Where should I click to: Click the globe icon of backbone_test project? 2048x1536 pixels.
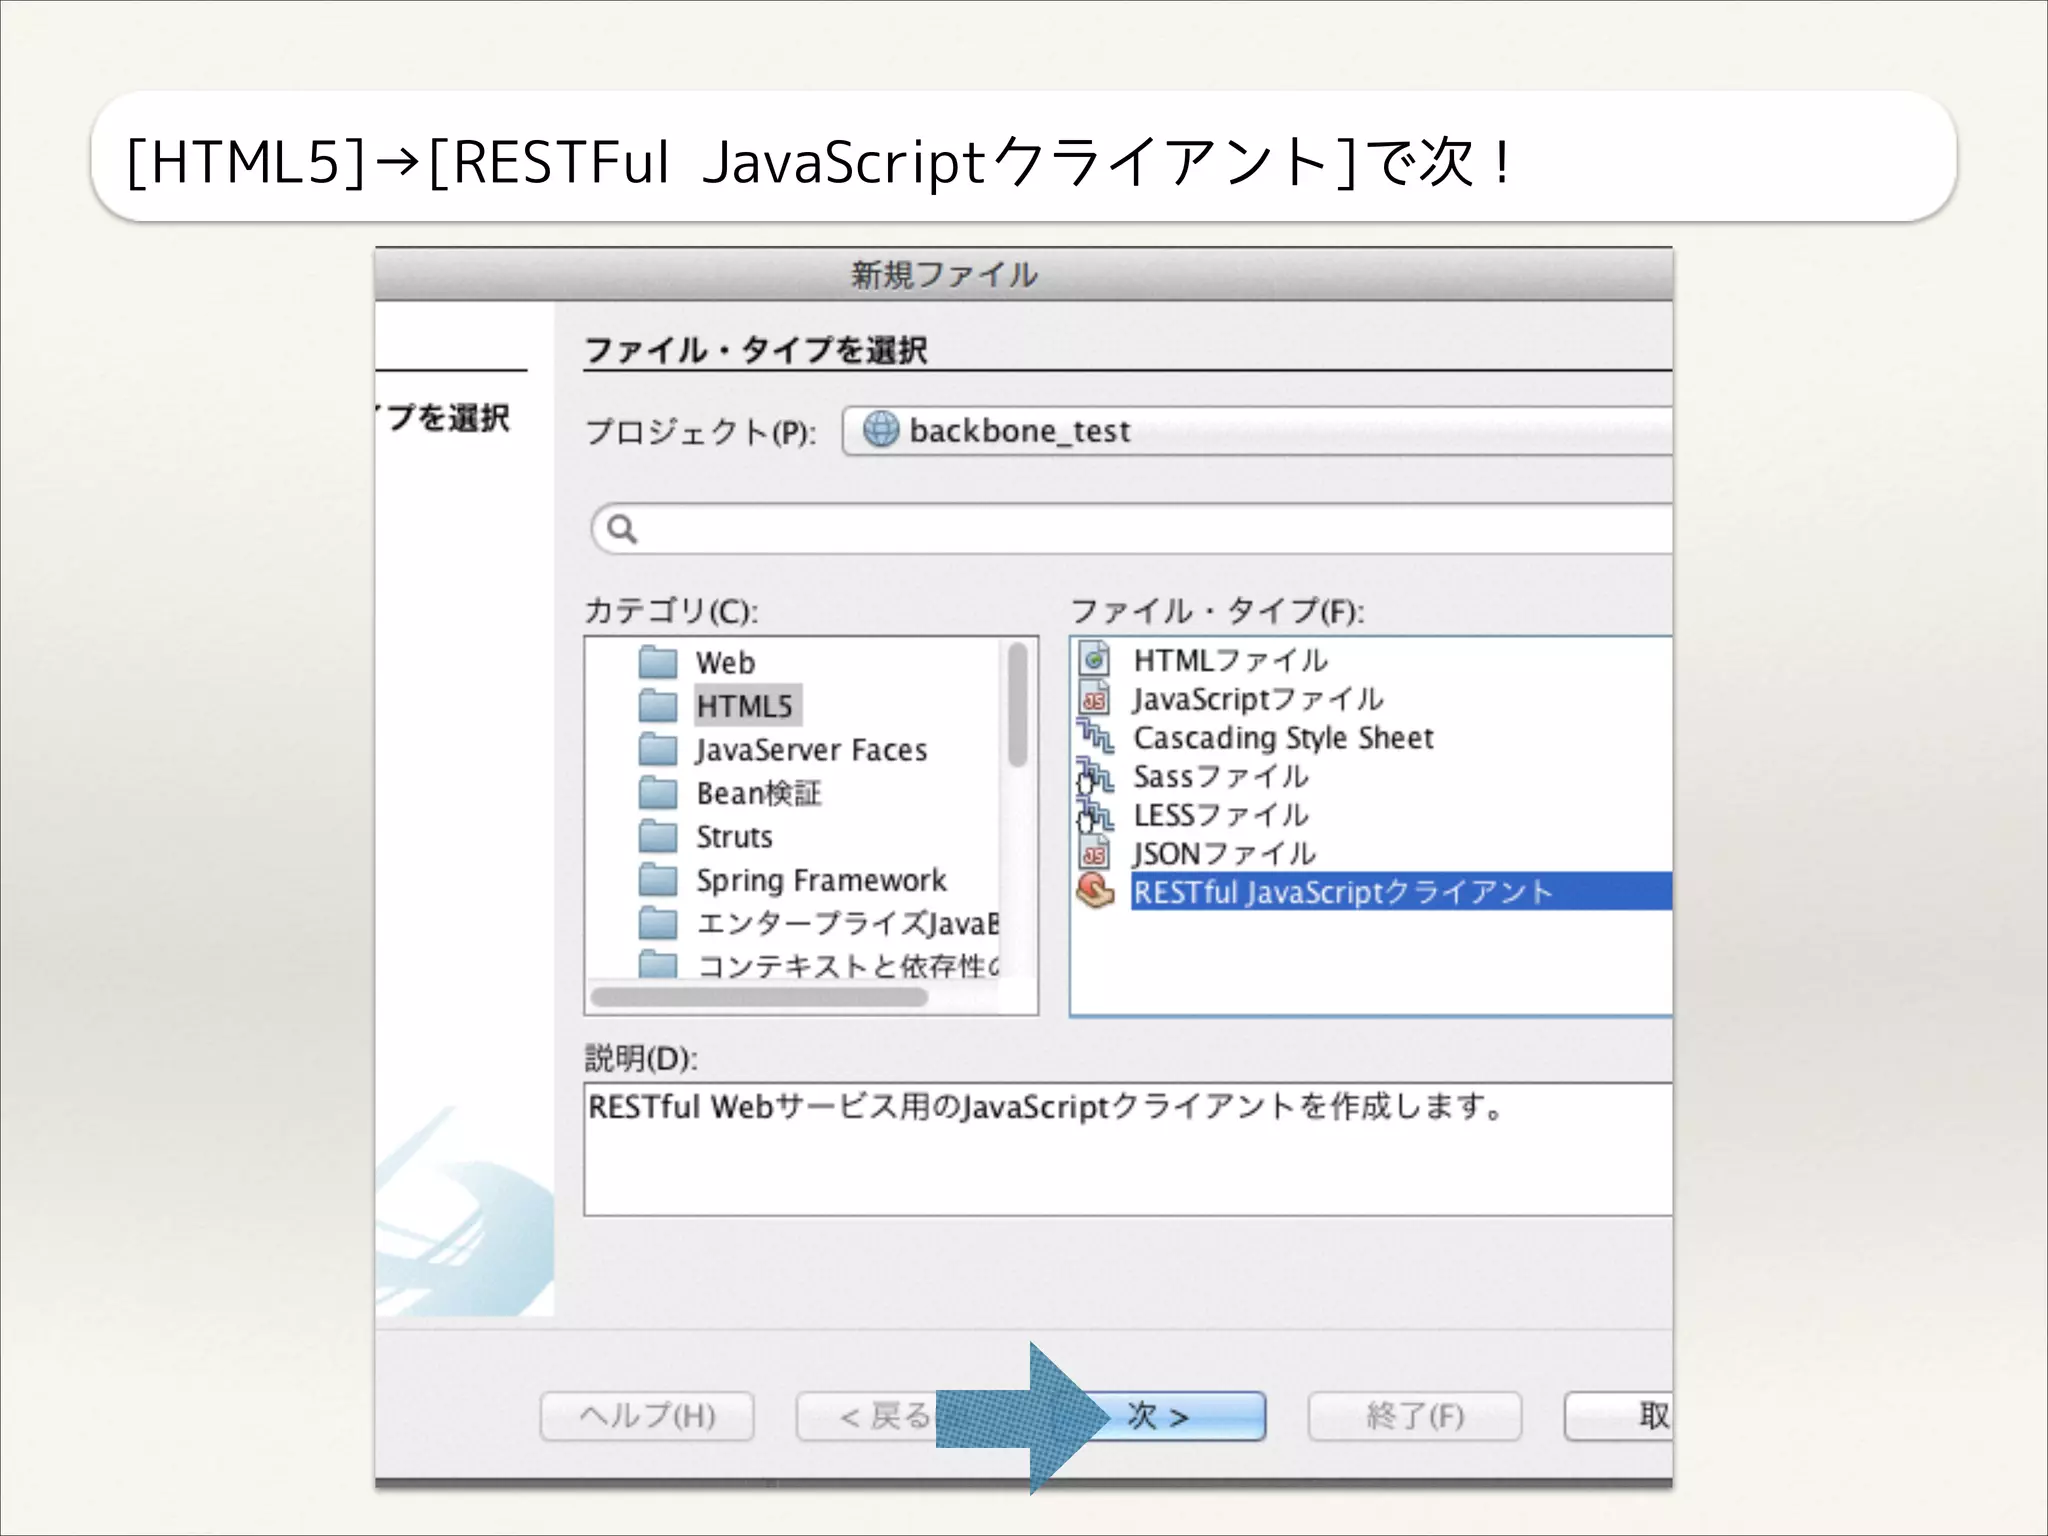point(881,430)
